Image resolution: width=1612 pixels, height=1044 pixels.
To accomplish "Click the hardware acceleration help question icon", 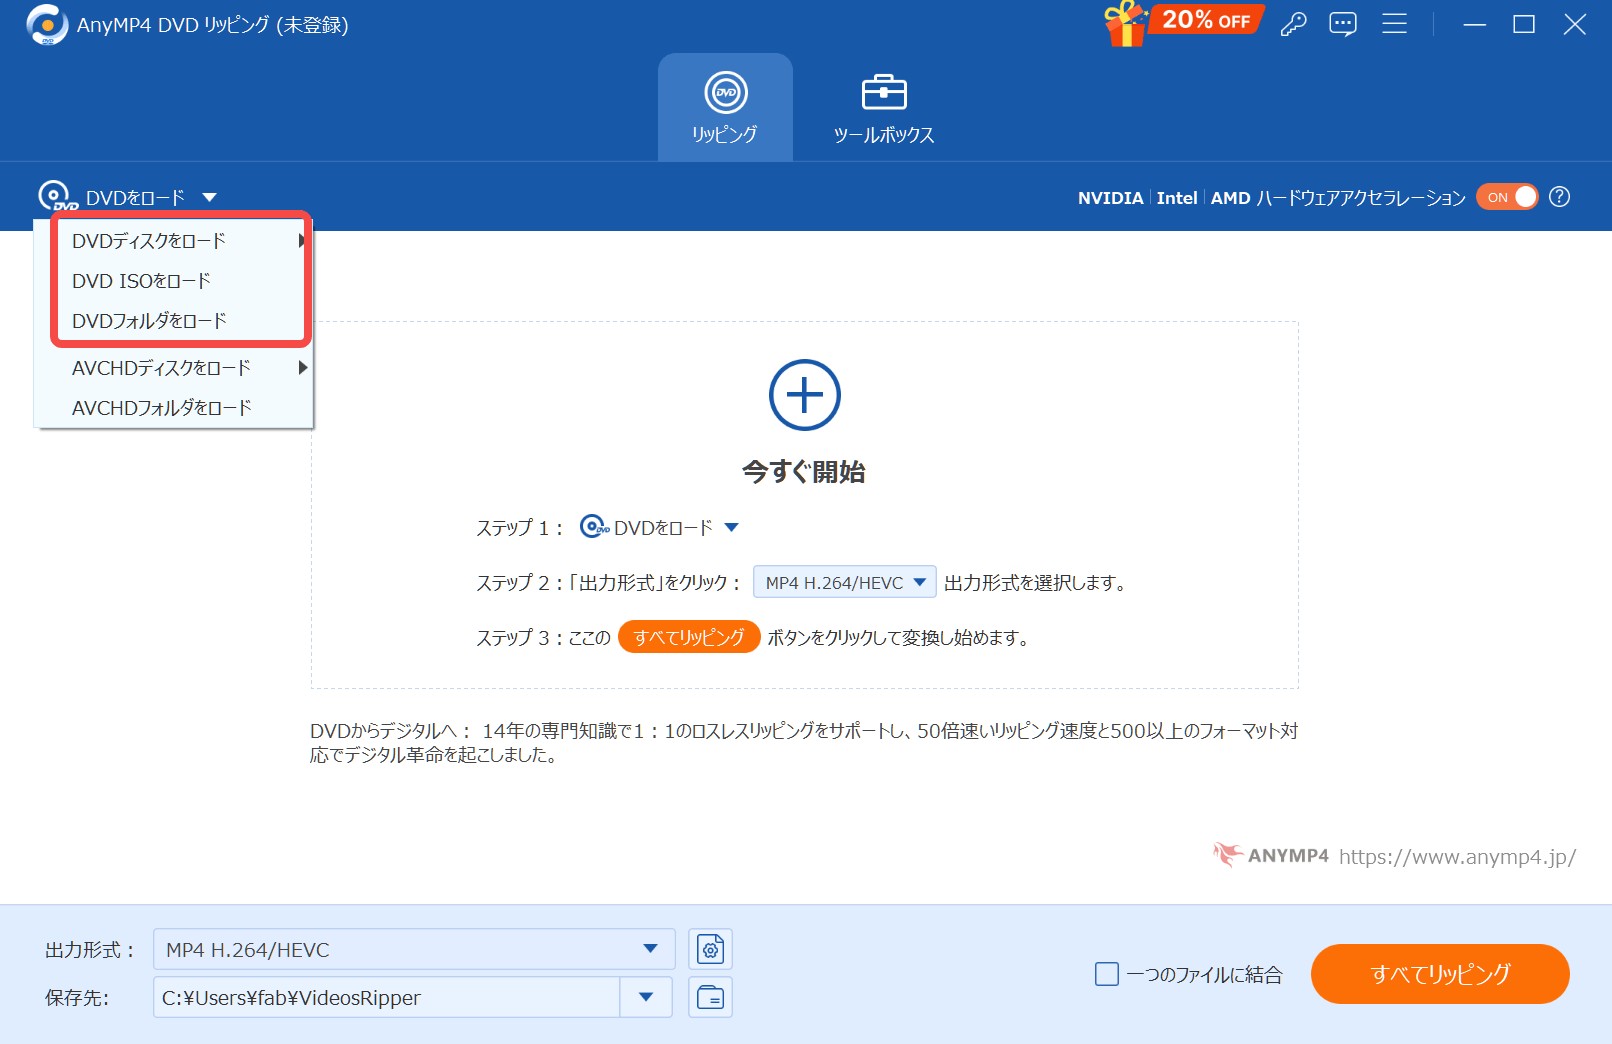I will (x=1559, y=197).
